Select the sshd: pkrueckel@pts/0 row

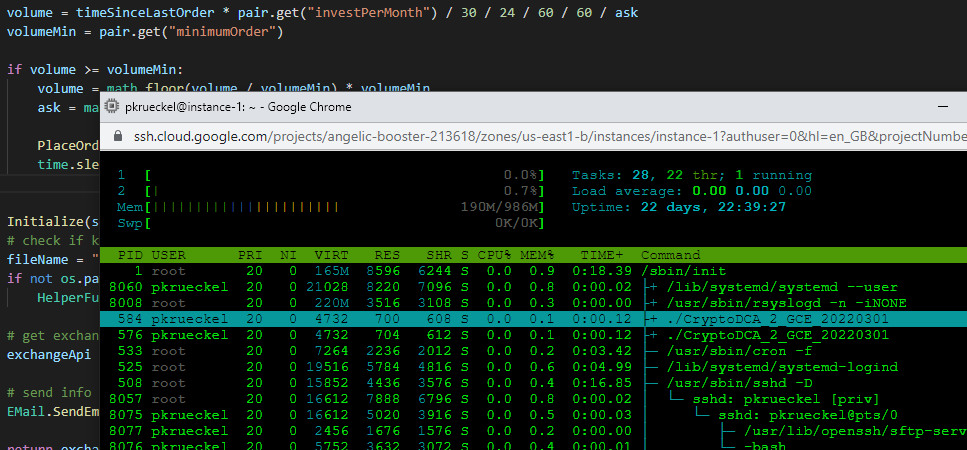pos(533,415)
